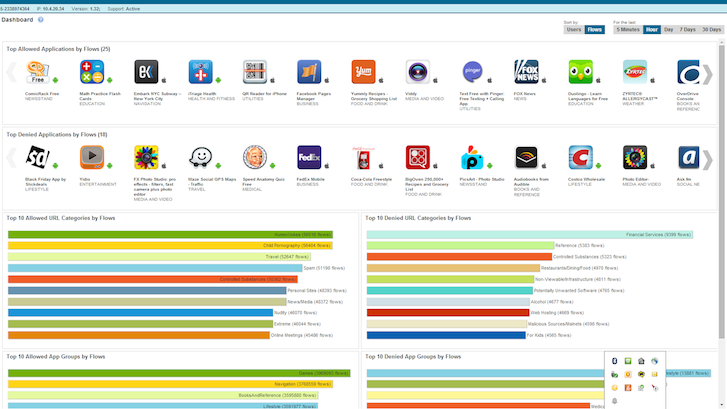Image resolution: width=727 pixels, height=409 pixels.
Task: Open the FX Photo Studio app icon
Action: (x=146, y=158)
